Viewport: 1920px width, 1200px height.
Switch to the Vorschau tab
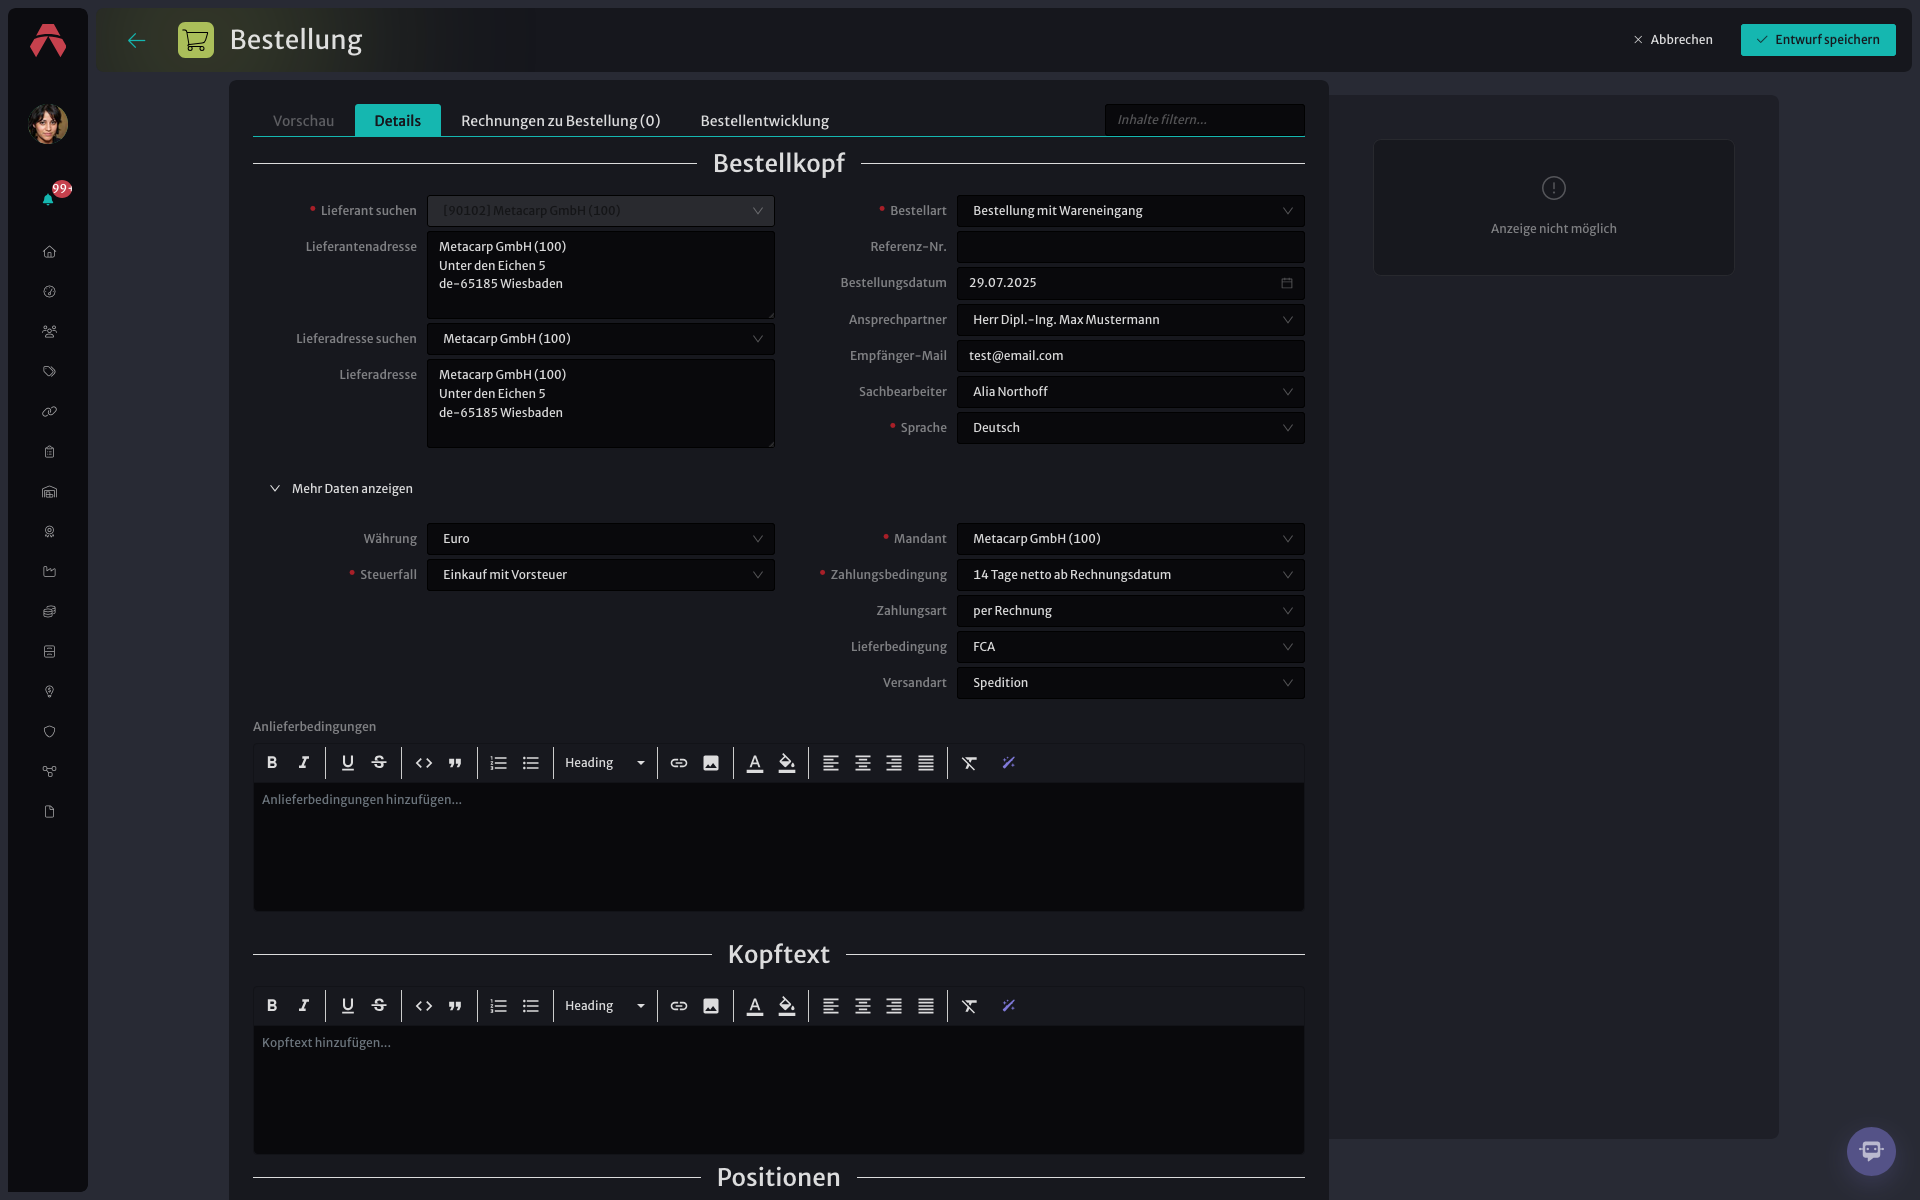click(304, 121)
